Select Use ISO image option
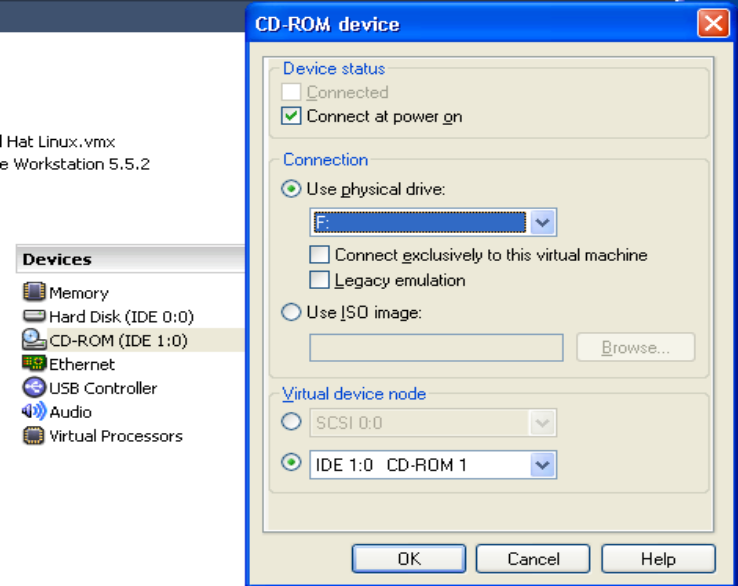 [x=292, y=312]
